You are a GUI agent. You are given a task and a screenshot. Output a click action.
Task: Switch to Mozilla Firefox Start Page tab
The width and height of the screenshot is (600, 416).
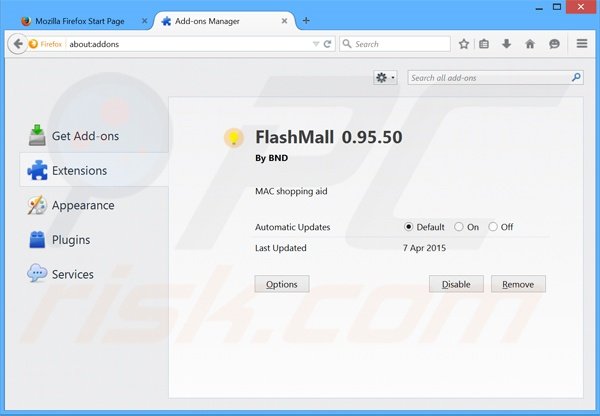click(80, 21)
